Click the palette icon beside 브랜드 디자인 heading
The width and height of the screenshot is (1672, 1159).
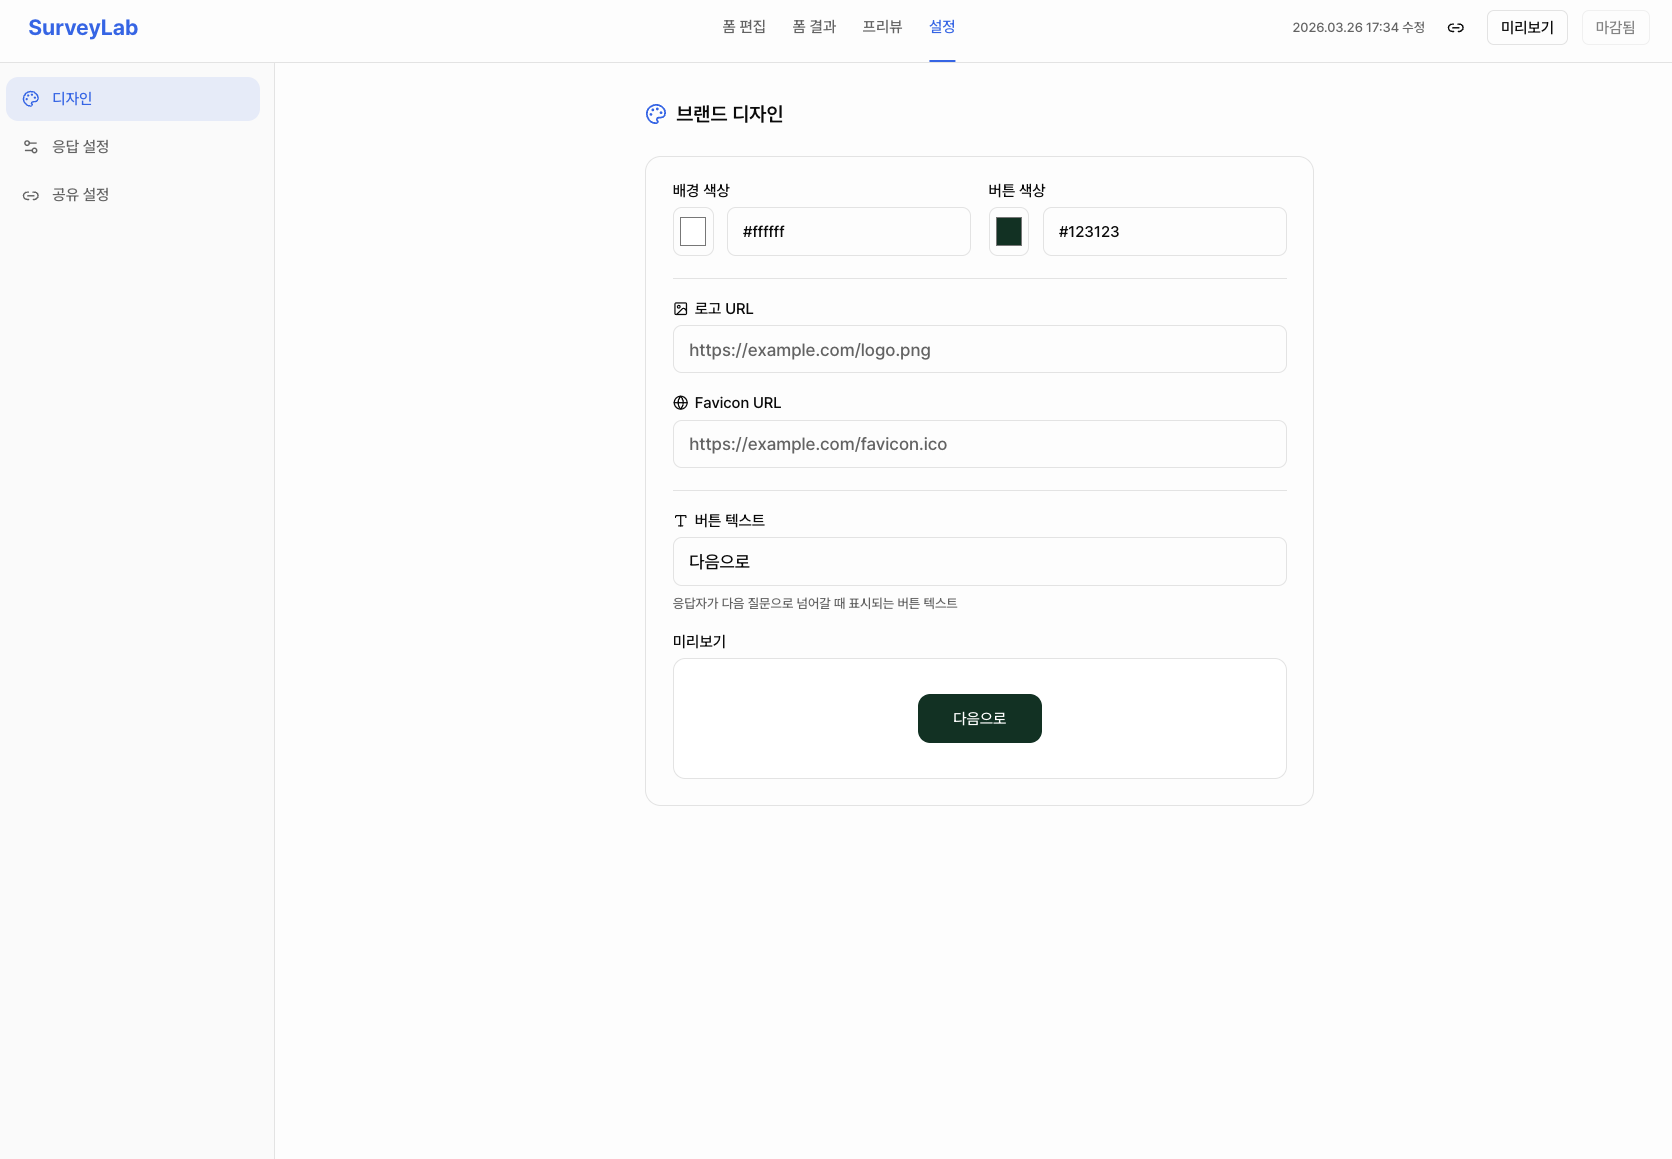[656, 114]
